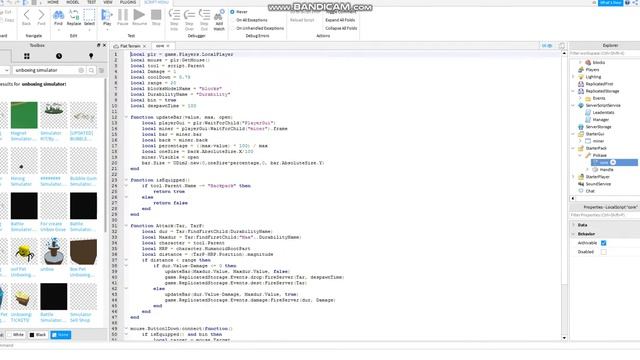Set Toolbox background to White
The width and height of the screenshot is (640, 360).
(16, 335)
